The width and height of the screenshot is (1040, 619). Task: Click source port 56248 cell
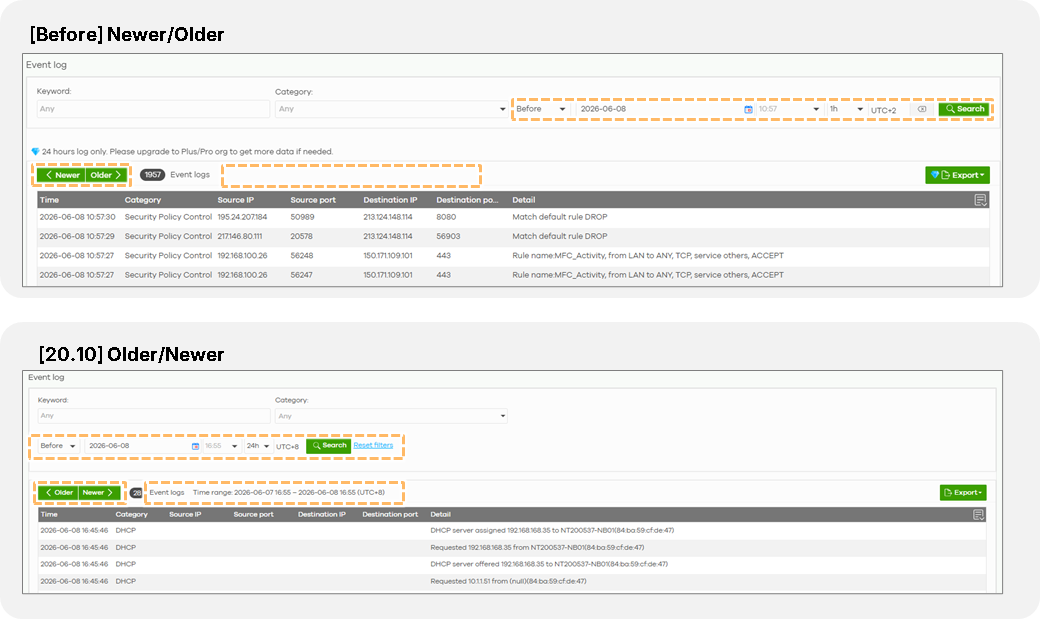point(301,255)
